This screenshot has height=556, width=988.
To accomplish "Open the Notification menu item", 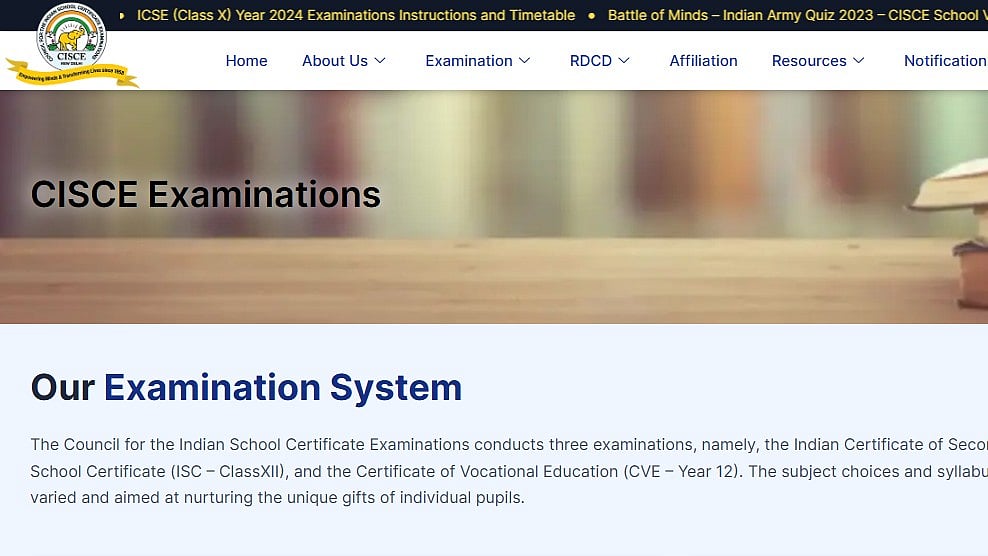I will 944,61.
